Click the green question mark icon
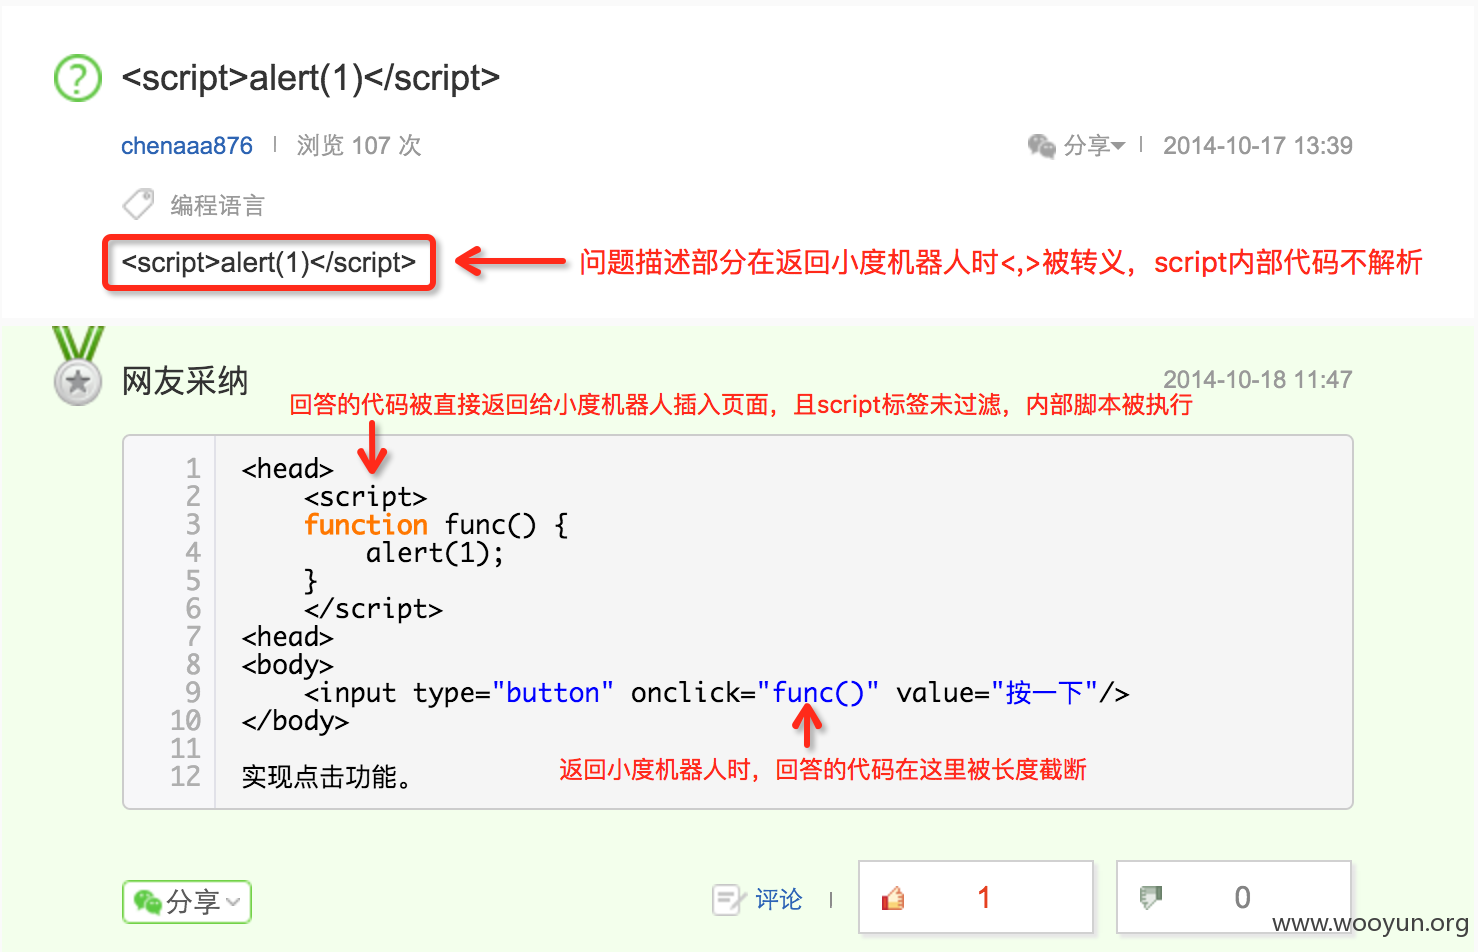The height and width of the screenshot is (952, 1478). (78, 78)
